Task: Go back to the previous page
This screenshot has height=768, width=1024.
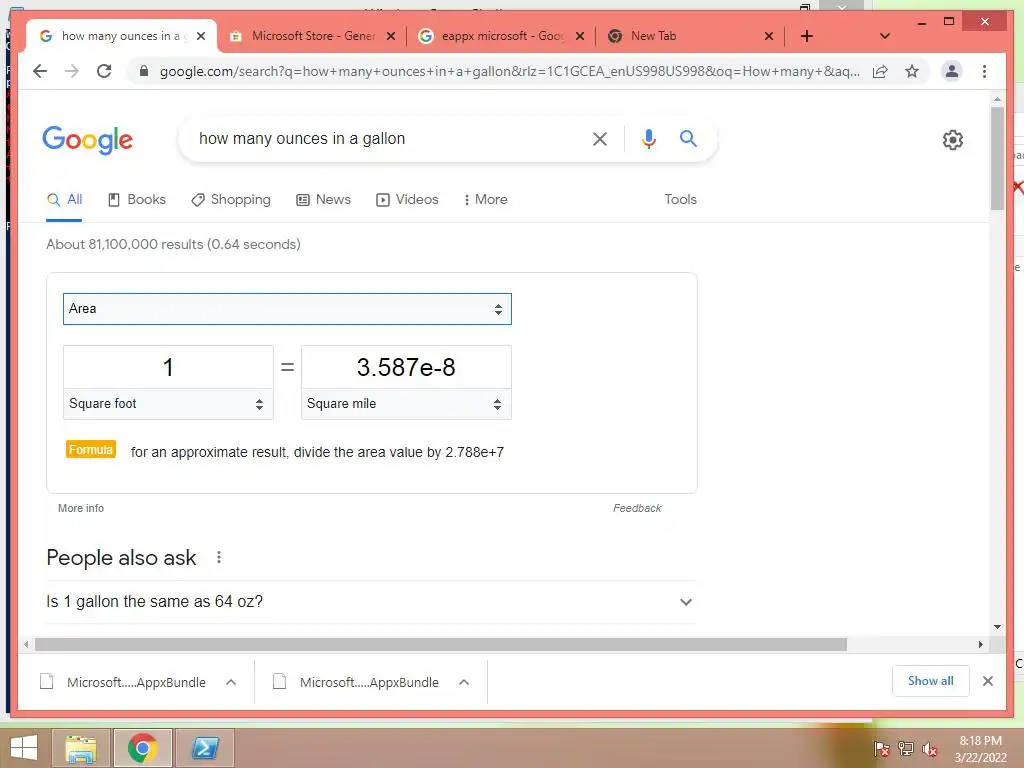Action: click(x=40, y=71)
